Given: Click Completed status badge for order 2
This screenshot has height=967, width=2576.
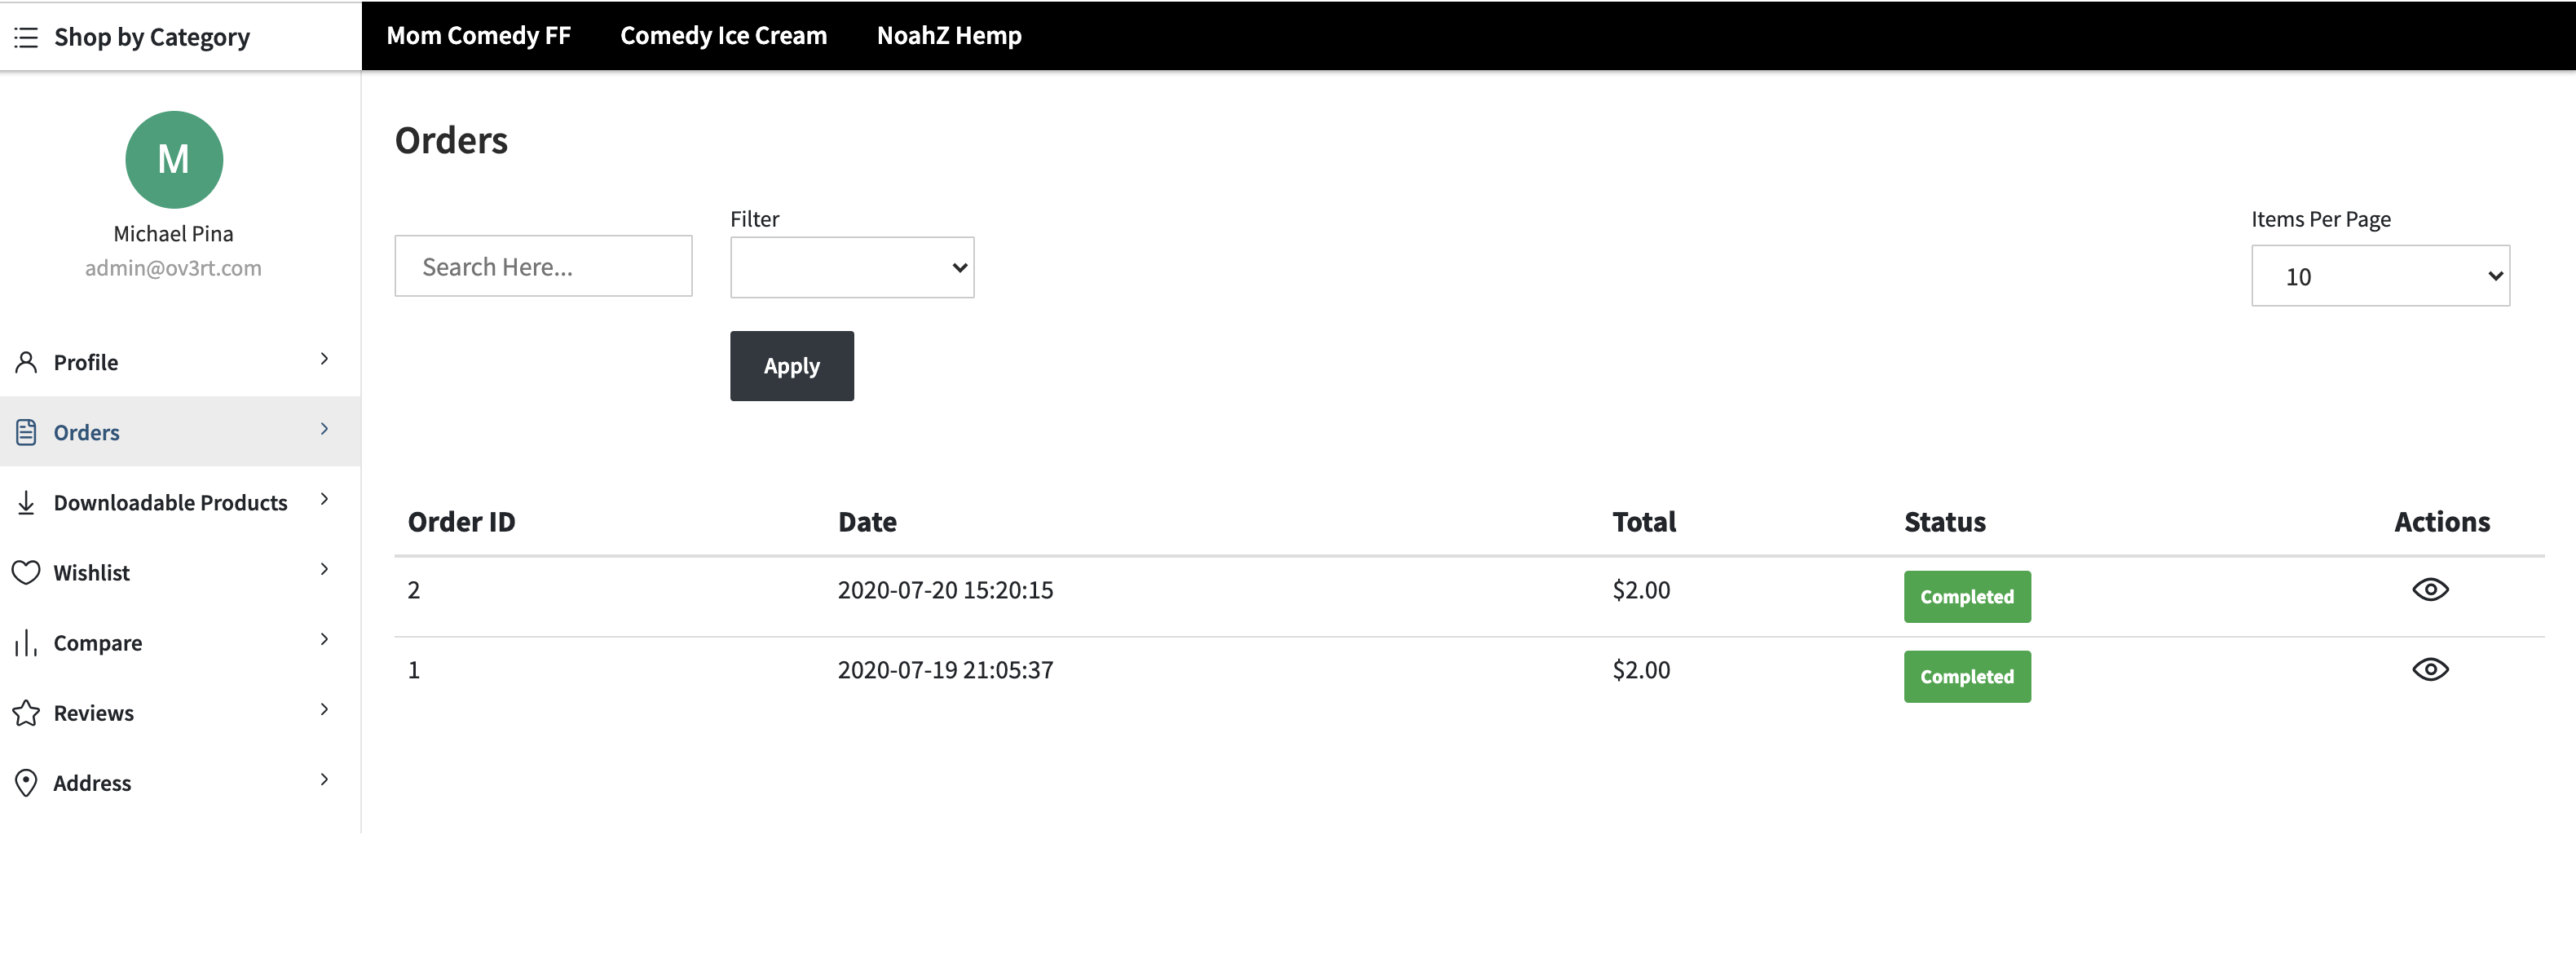Looking at the screenshot, I should tap(1967, 596).
